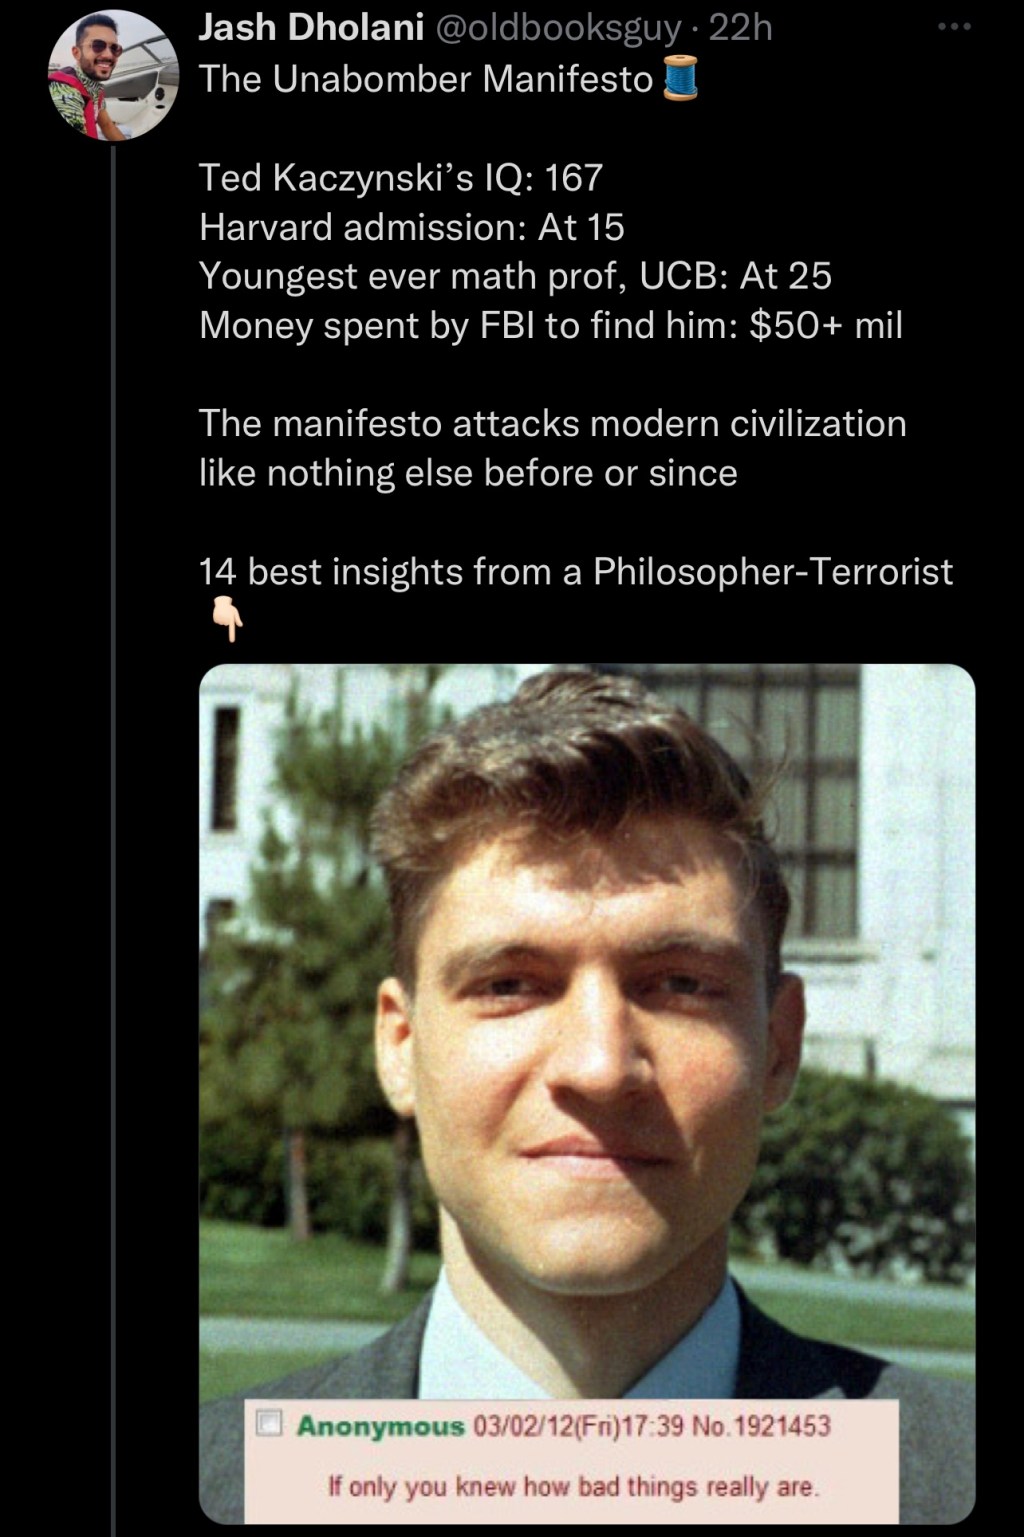Click the 03/02/12(Fri)17:39 post date
This screenshot has width=1024, height=1537.
point(578,1425)
